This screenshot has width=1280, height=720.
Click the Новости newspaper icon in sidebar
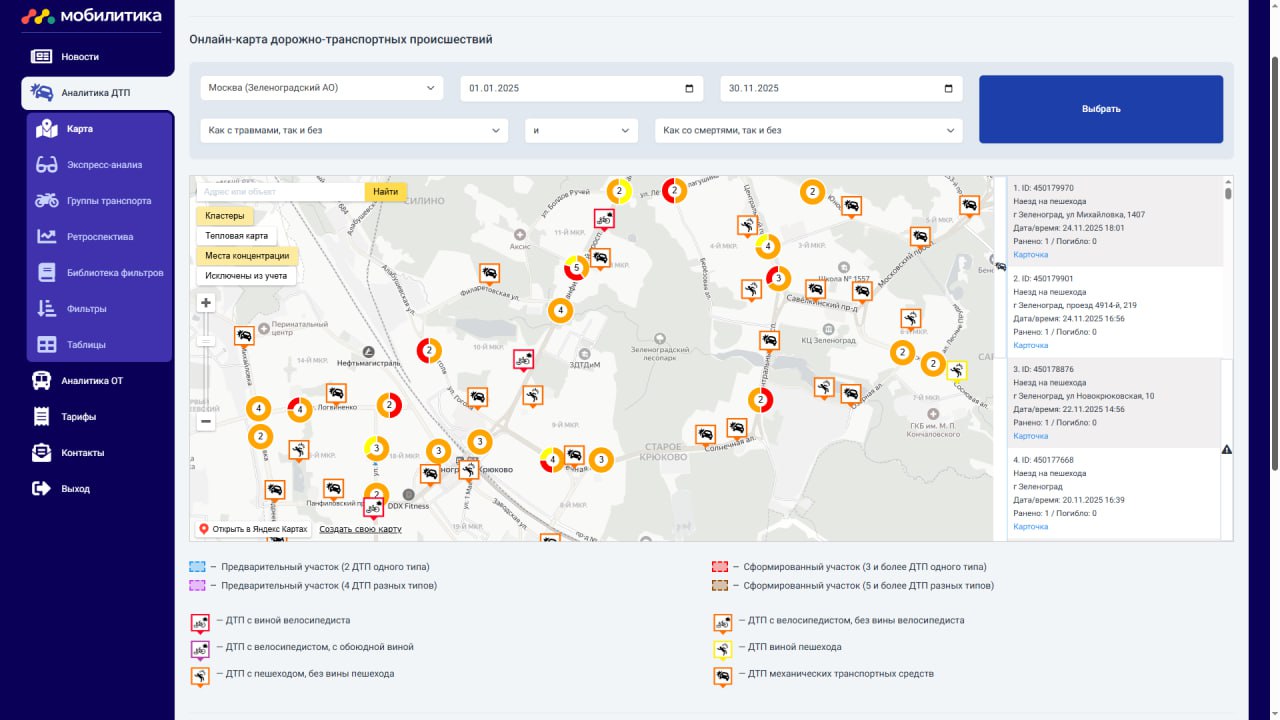41,57
